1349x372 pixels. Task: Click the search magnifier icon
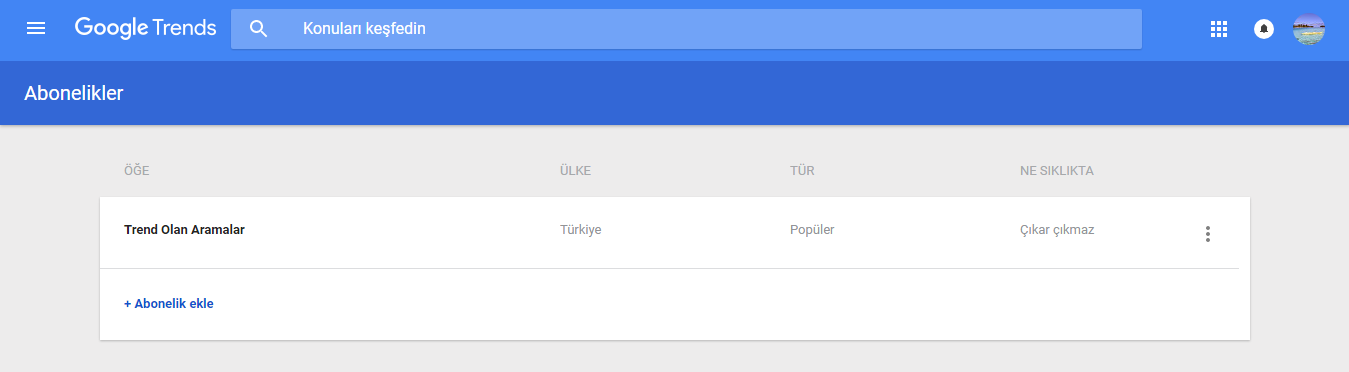(x=259, y=29)
